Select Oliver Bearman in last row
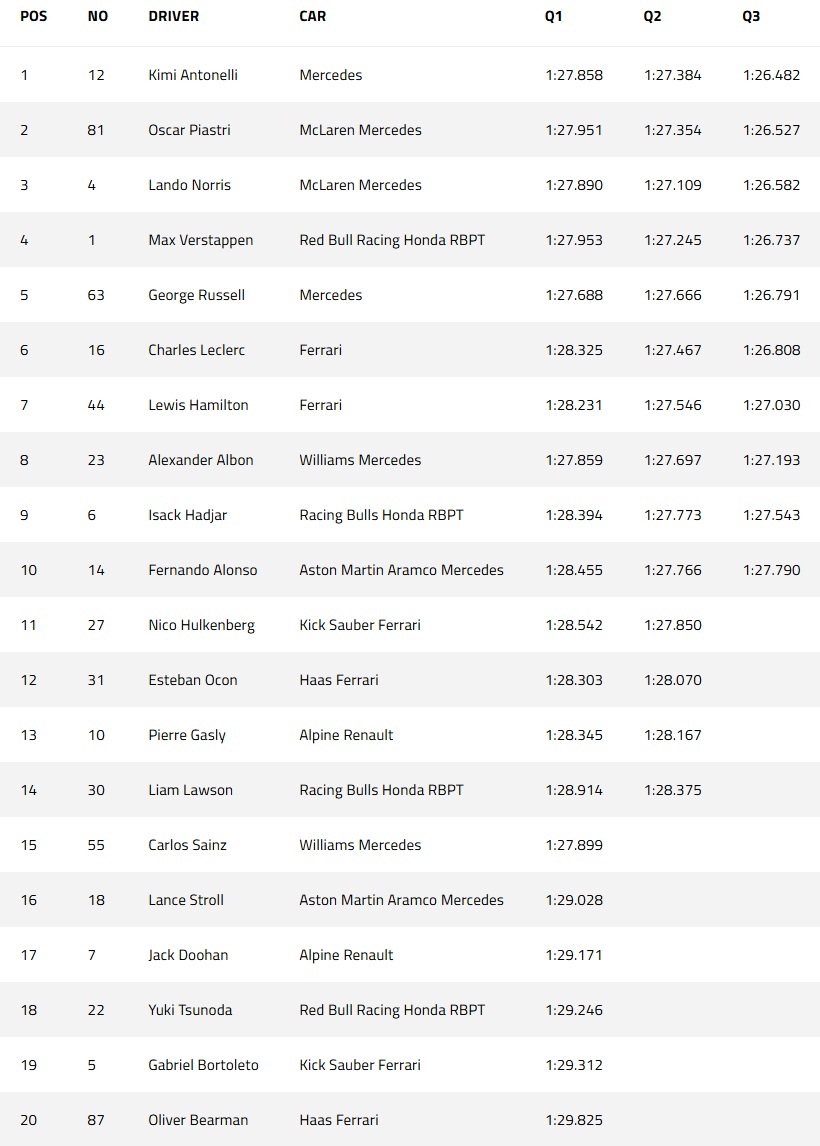This screenshot has height=1146, width=820. (198, 1120)
